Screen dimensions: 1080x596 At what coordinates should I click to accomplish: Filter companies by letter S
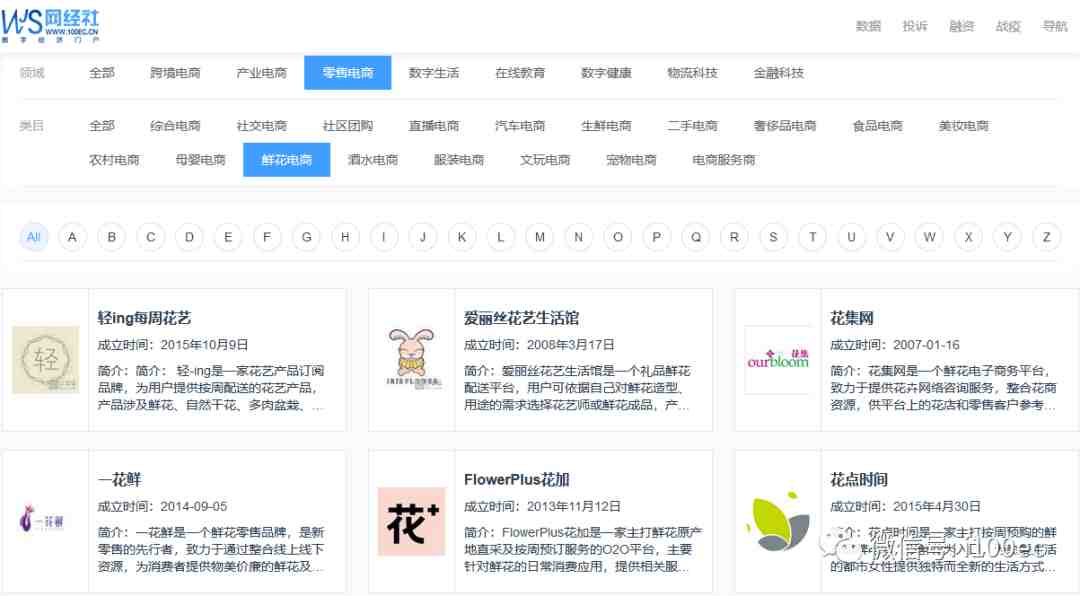(773, 237)
